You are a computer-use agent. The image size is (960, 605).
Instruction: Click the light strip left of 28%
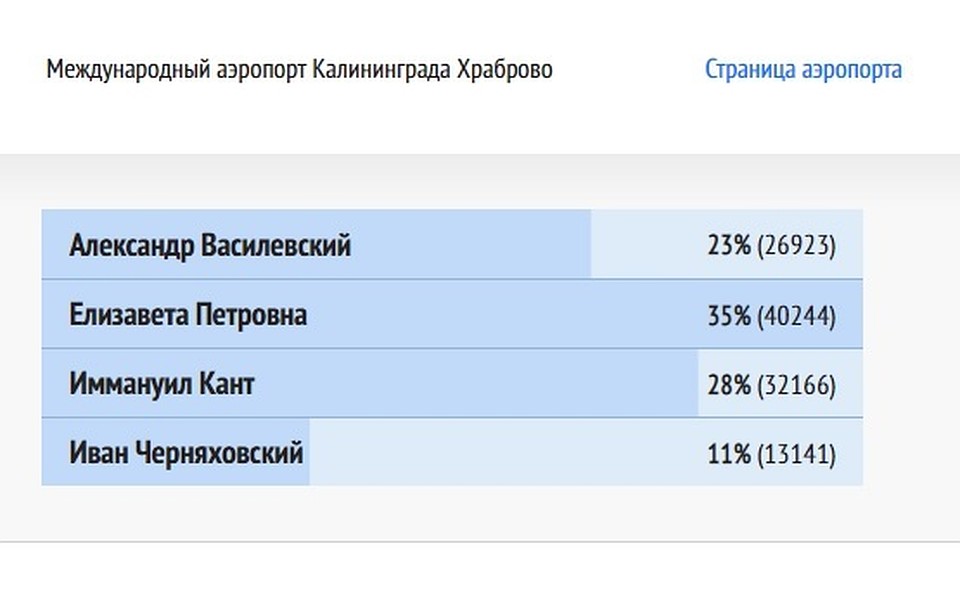click(702, 384)
